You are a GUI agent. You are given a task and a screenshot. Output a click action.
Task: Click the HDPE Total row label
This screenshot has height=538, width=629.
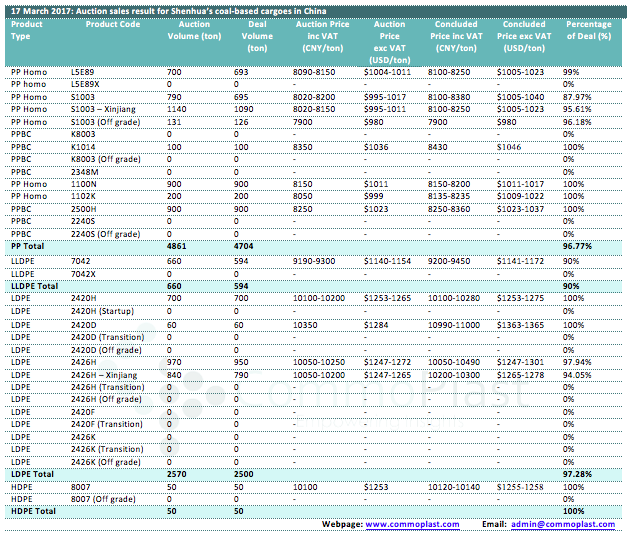(34, 510)
